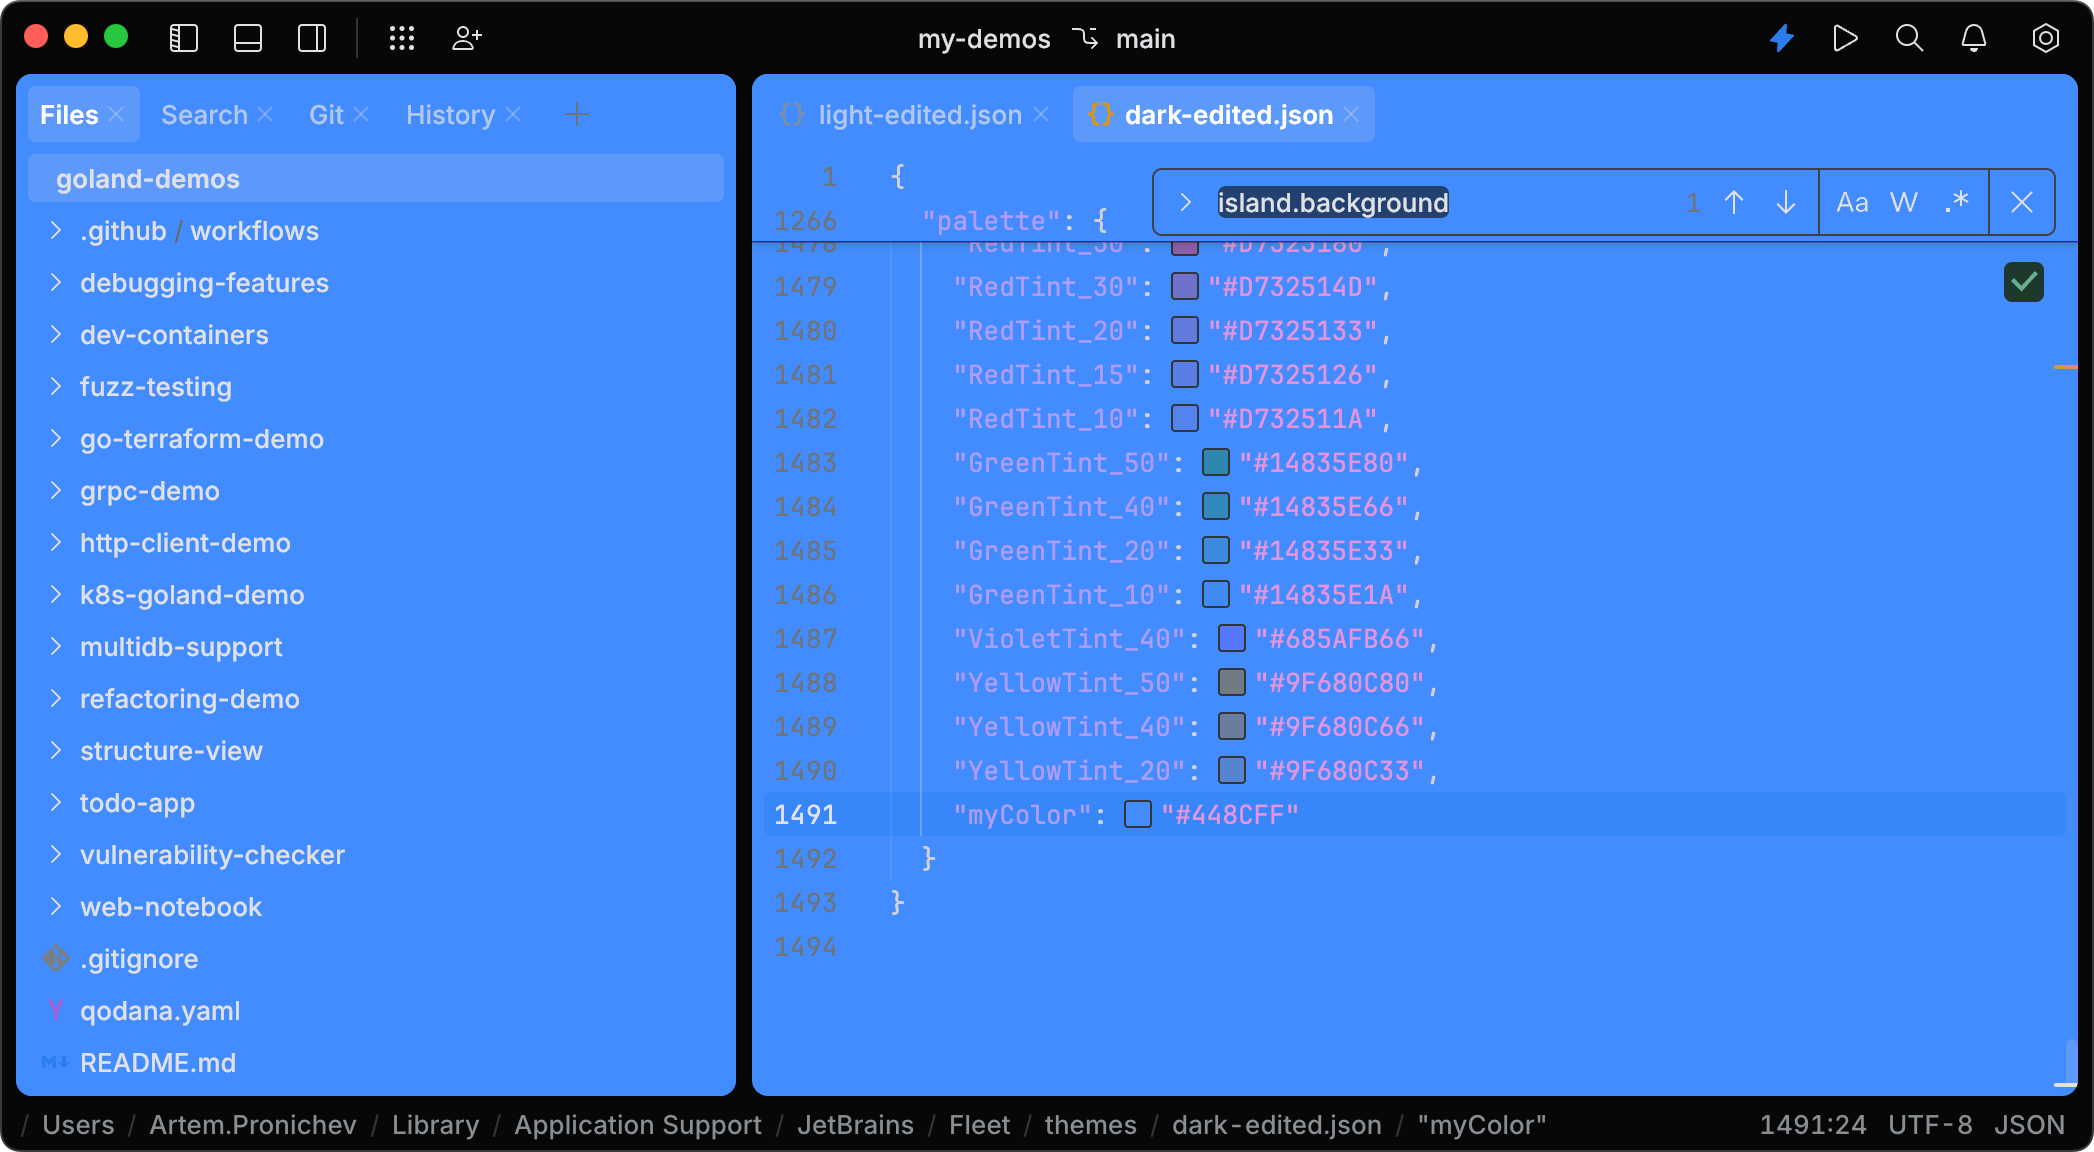Viewport: 2094px width, 1152px height.
Task: Click the Run (play) icon in the toolbar
Action: [x=1845, y=38]
